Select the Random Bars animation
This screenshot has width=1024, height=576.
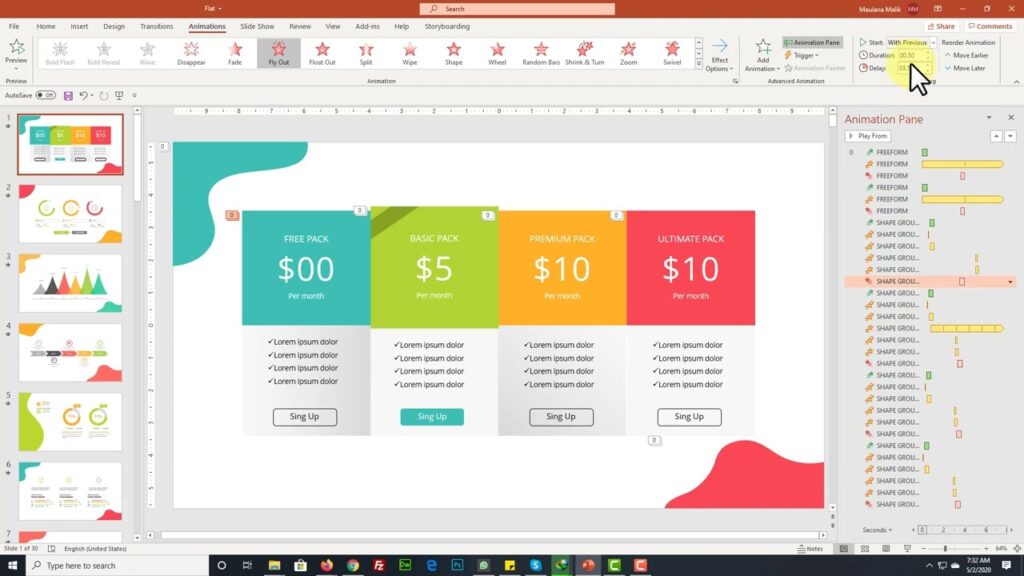[x=541, y=53]
